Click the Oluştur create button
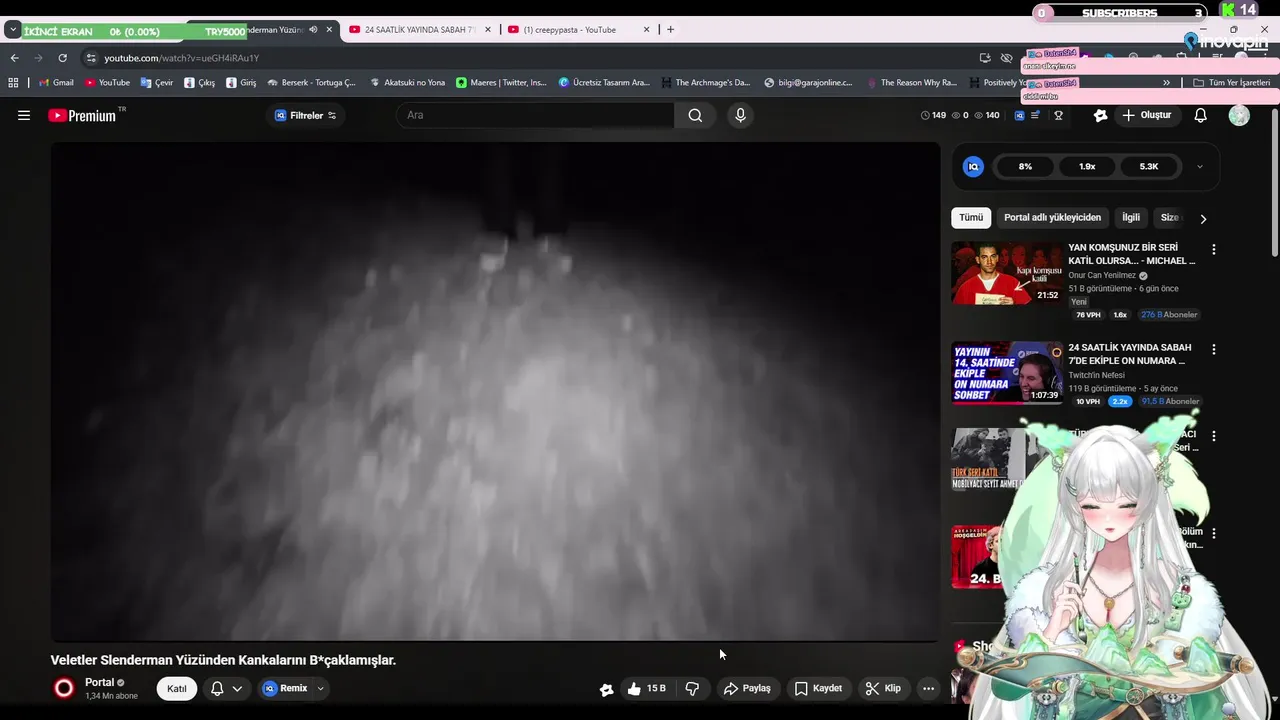 tap(1146, 115)
